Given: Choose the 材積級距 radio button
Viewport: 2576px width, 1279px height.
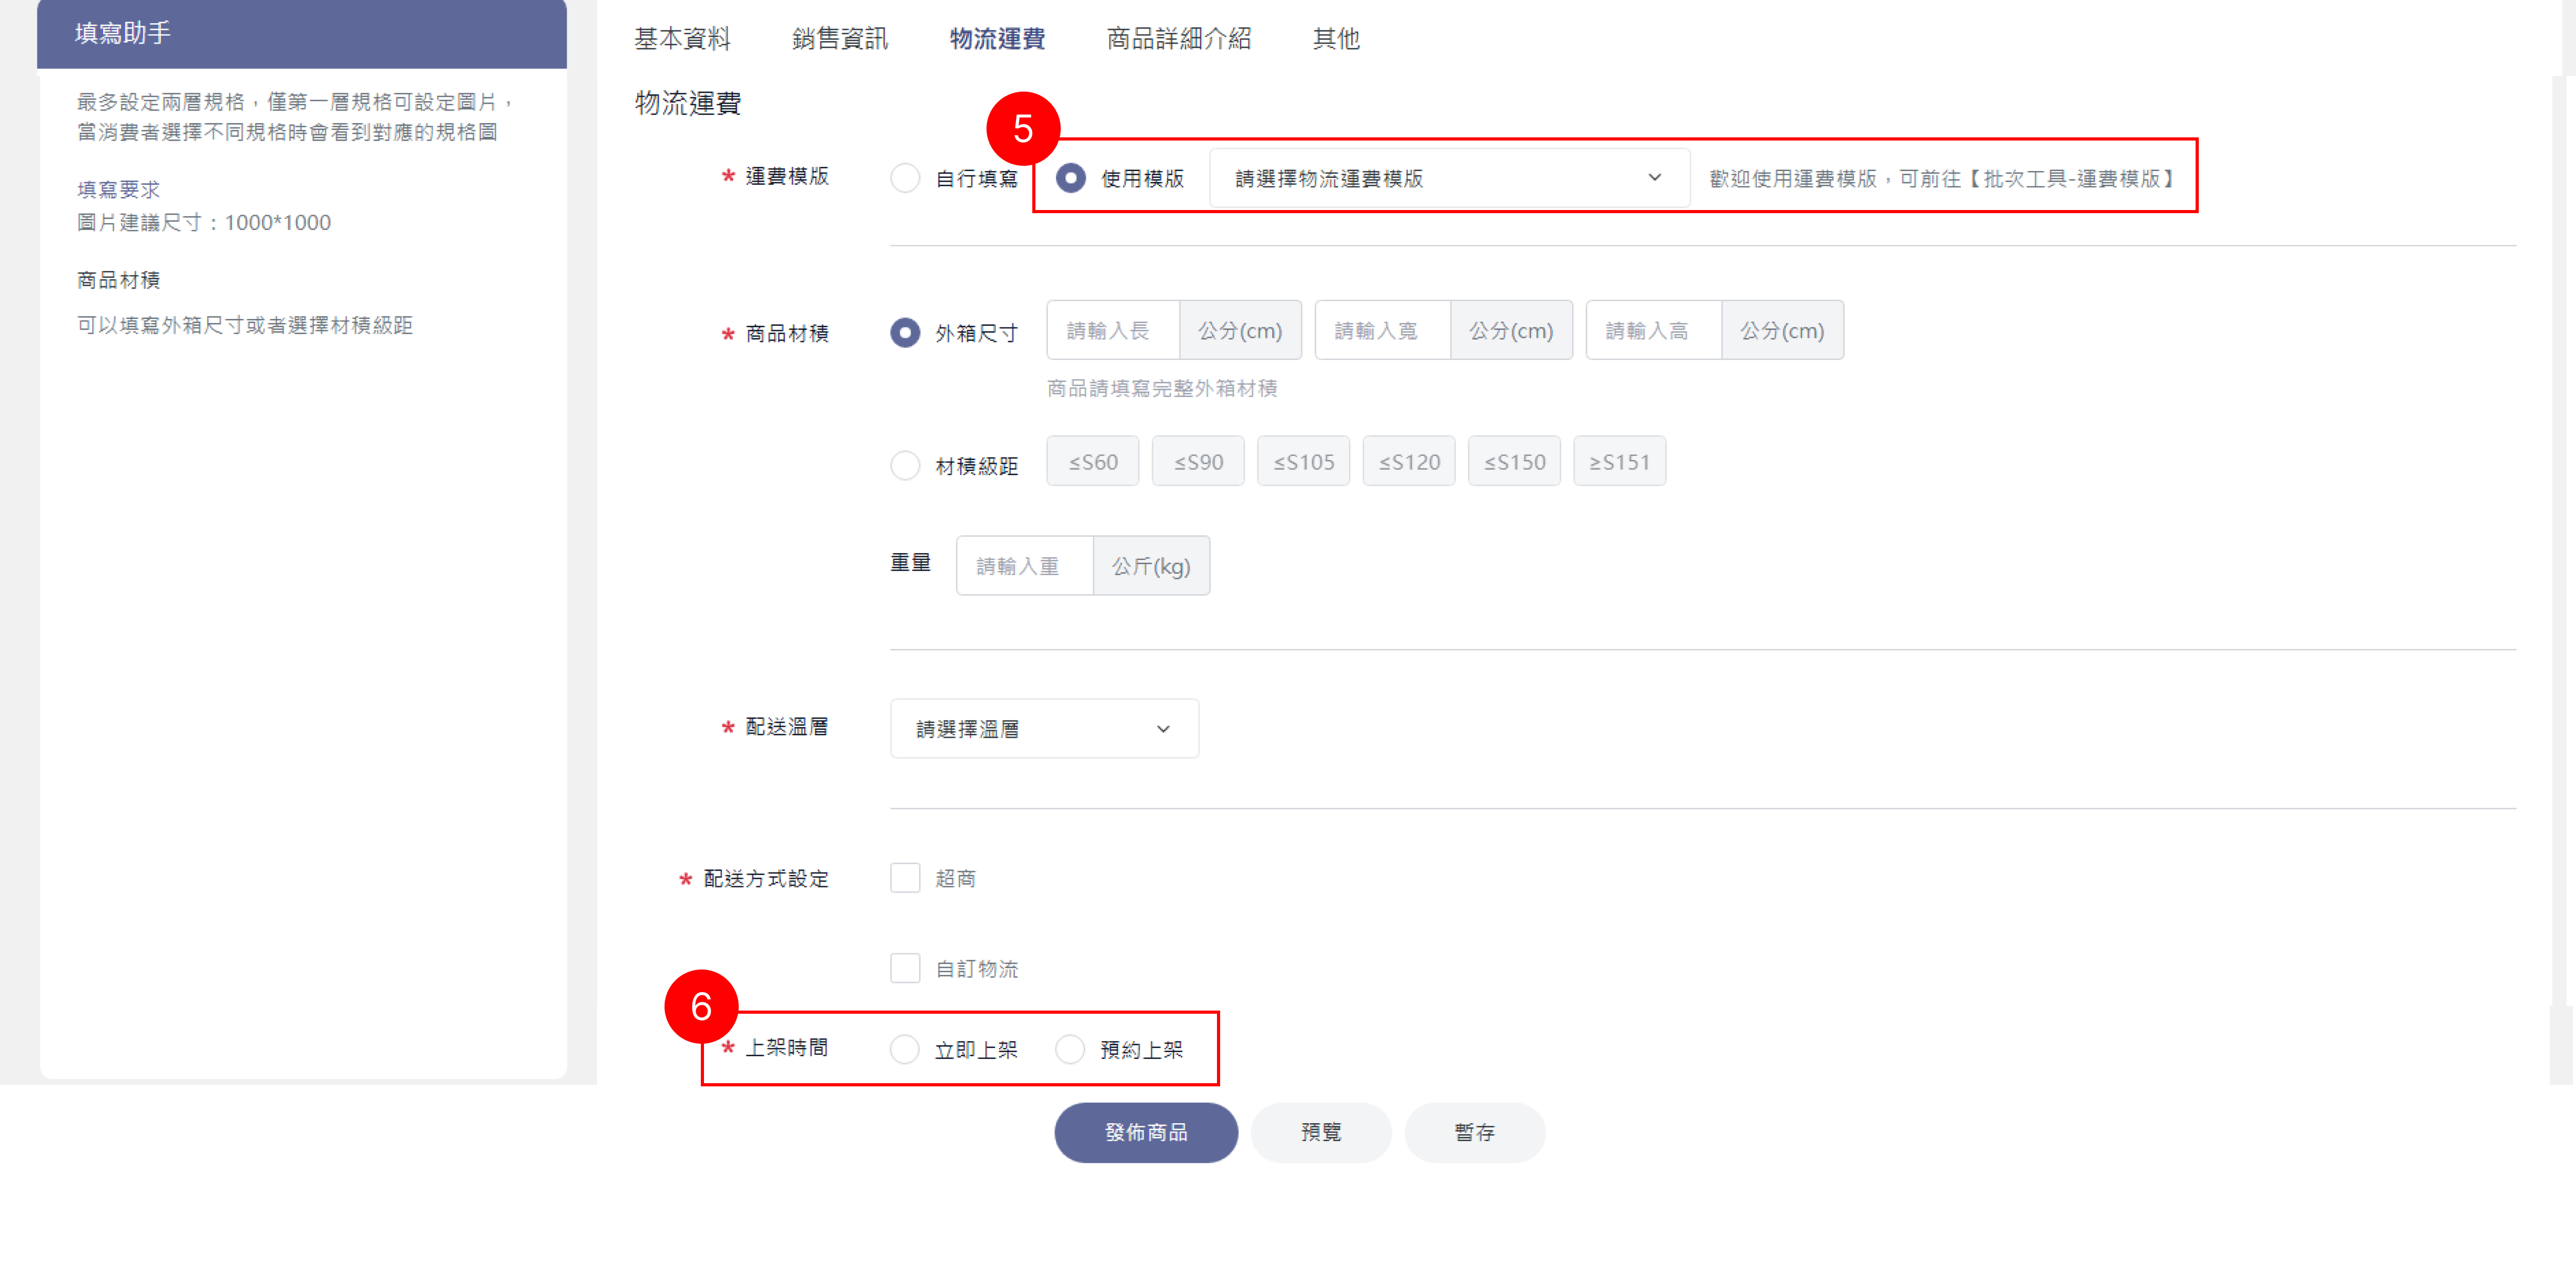Looking at the screenshot, I should (x=905, y=465).
